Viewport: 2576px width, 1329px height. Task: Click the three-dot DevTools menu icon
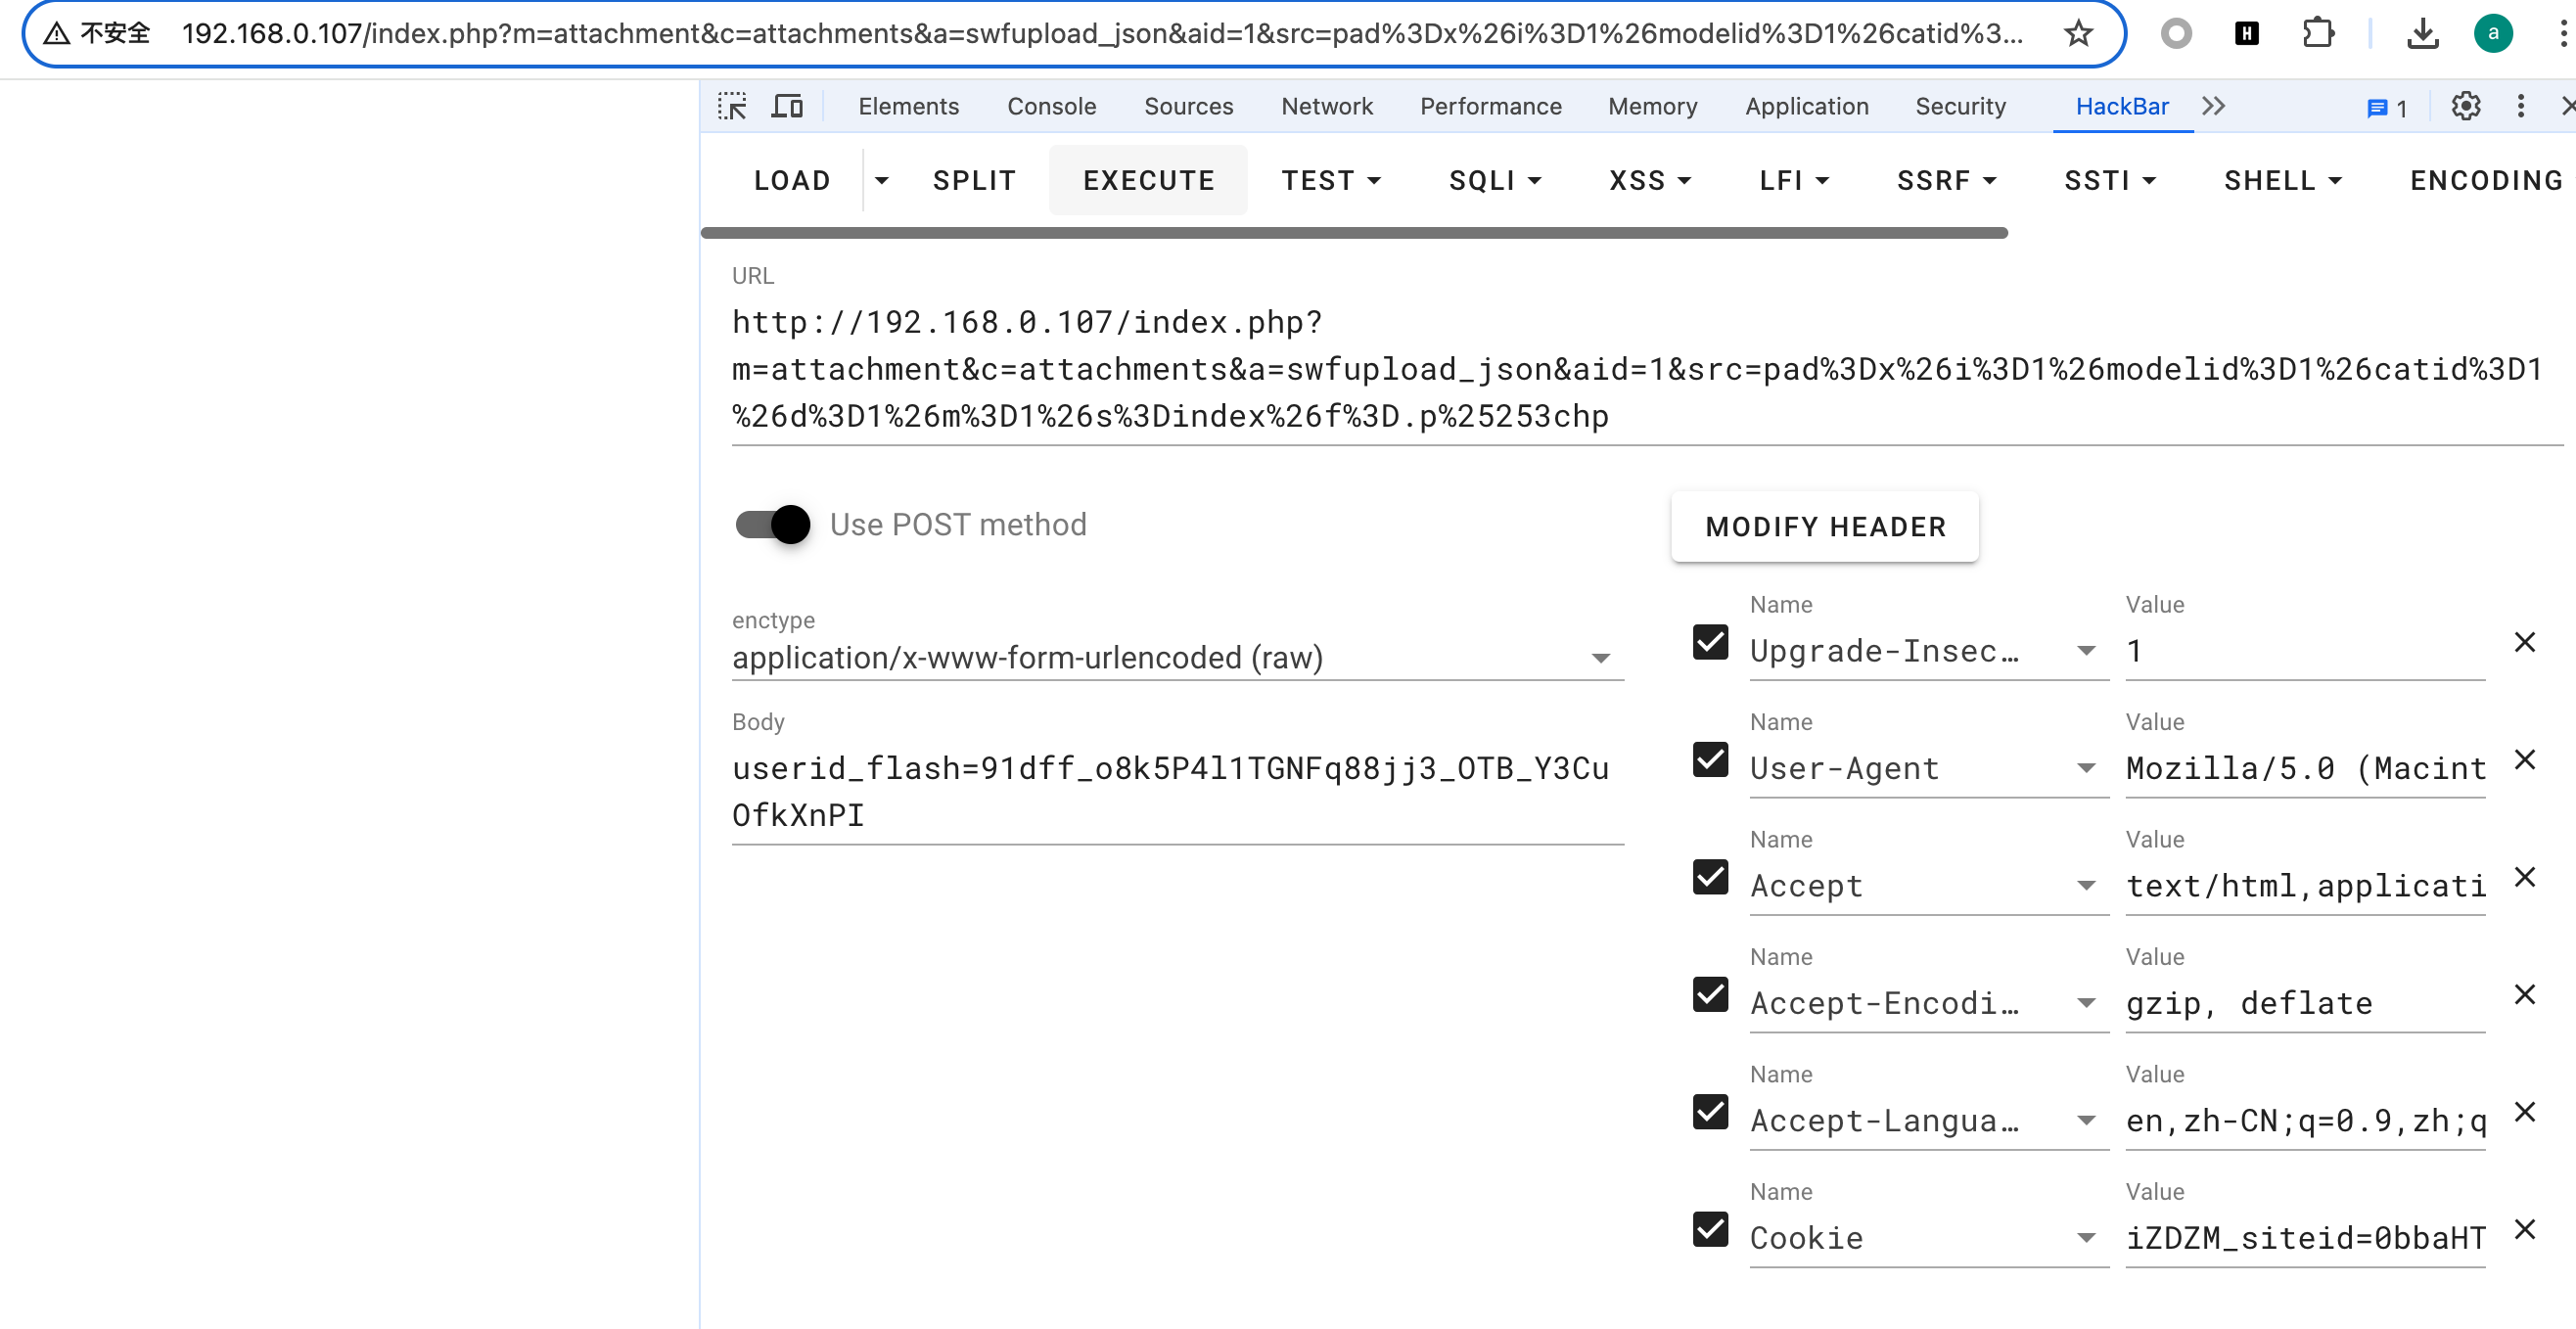tap(2521, 106)
